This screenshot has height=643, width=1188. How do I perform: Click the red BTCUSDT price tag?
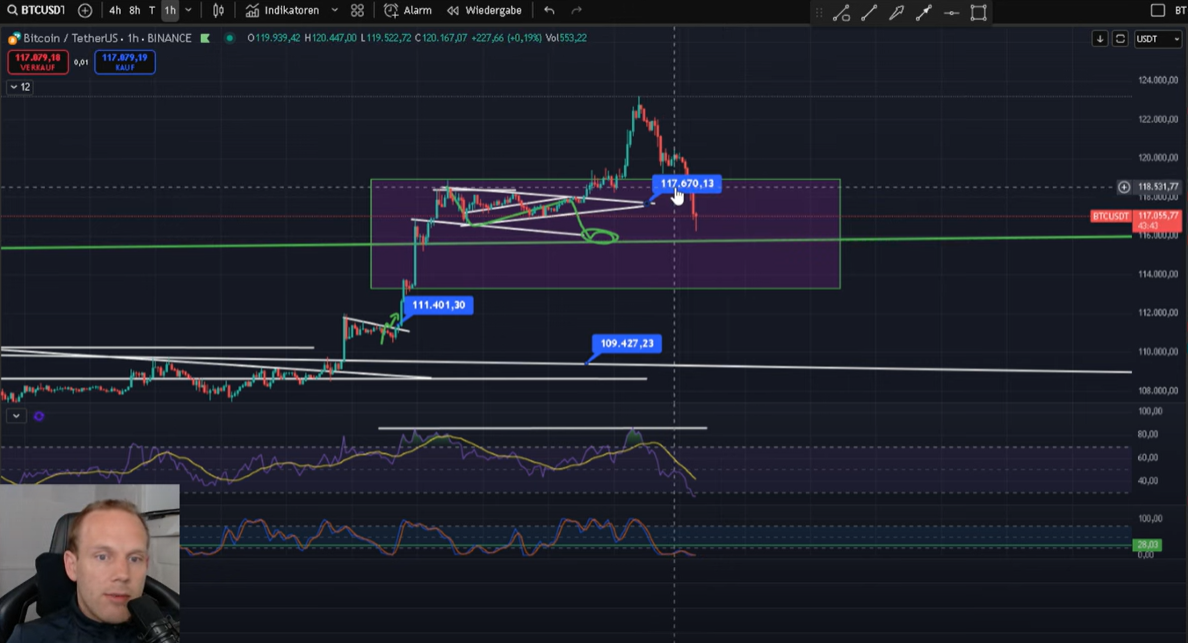1110,216
